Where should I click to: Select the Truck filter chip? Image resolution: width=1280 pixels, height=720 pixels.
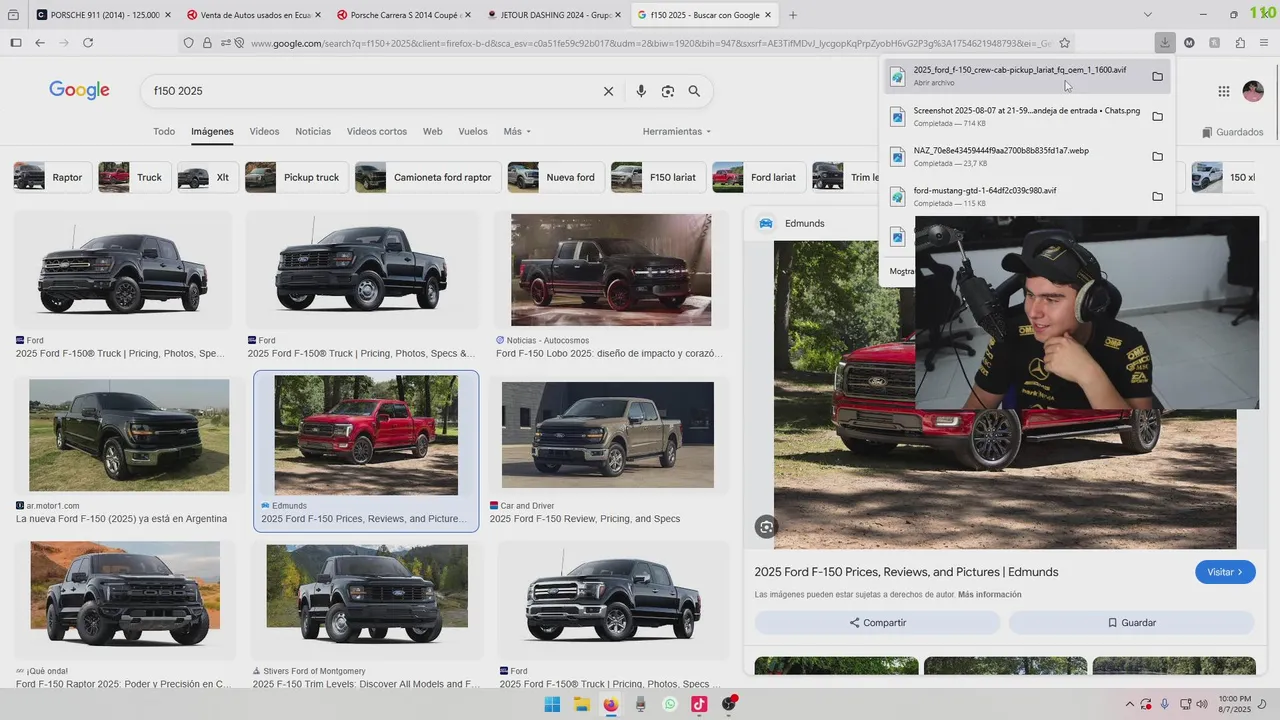pyautogui.click(x=134, y=177)
